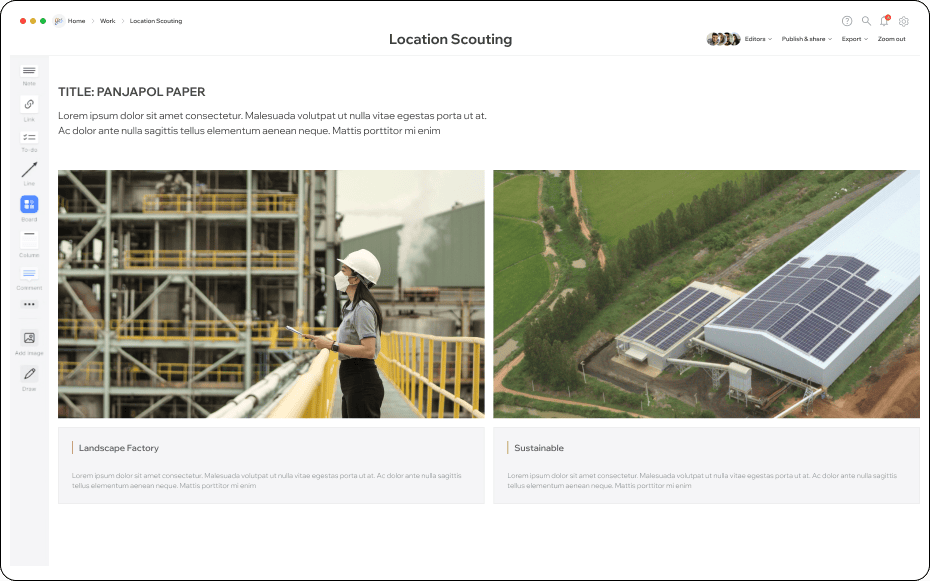
Task: Open the search magnifier icon
Action: pos(866,21)
